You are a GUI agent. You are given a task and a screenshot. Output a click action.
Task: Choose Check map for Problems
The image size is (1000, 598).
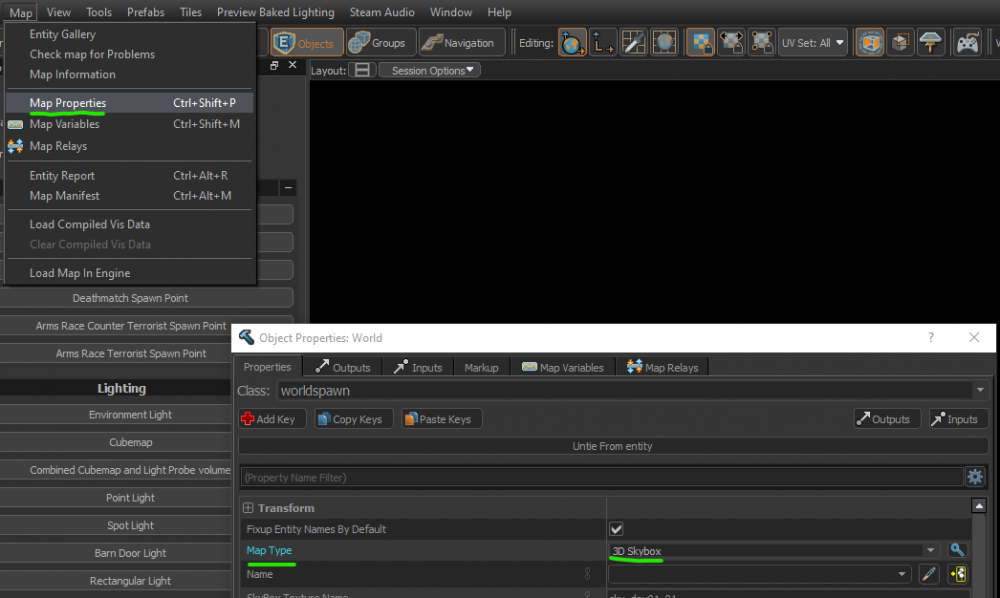(x=129, y=54)
